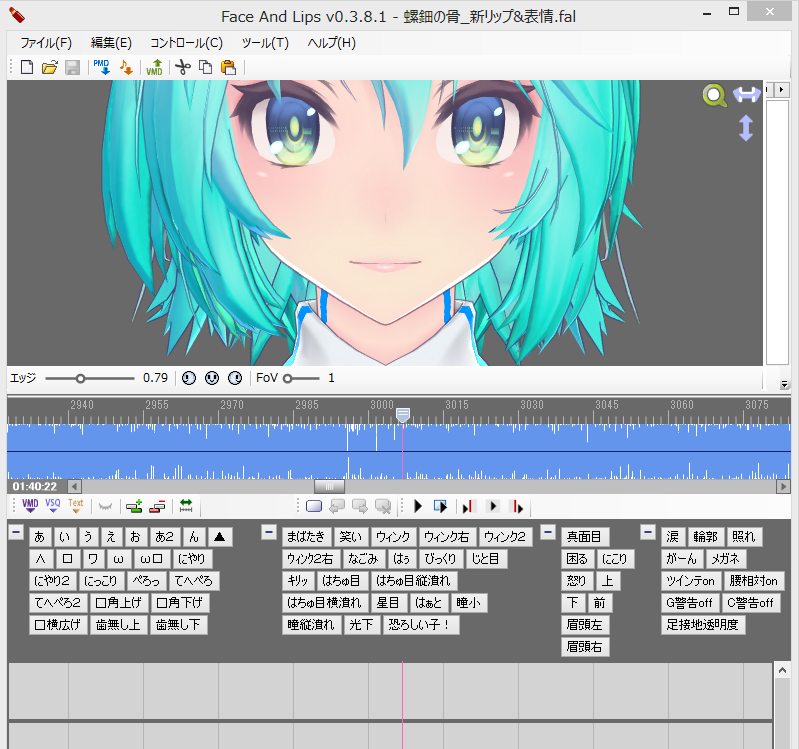Click the horizontal pan arrow icon
Image resolution: width=799 pixels, height=749 pixels.
(x=747, y=94)
